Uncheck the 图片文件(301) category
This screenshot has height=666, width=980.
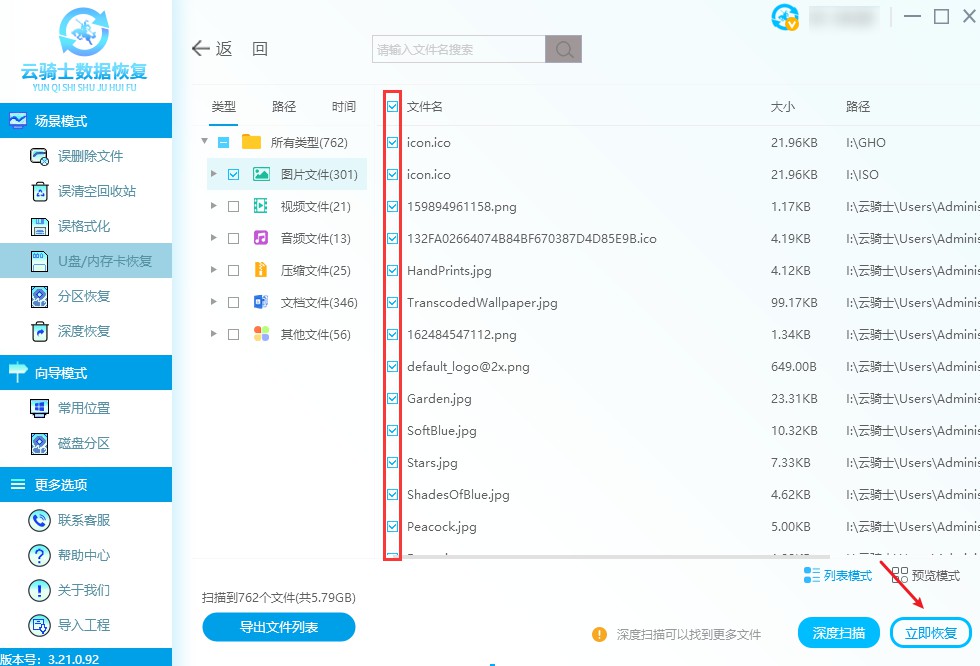(x=235, y=174)
